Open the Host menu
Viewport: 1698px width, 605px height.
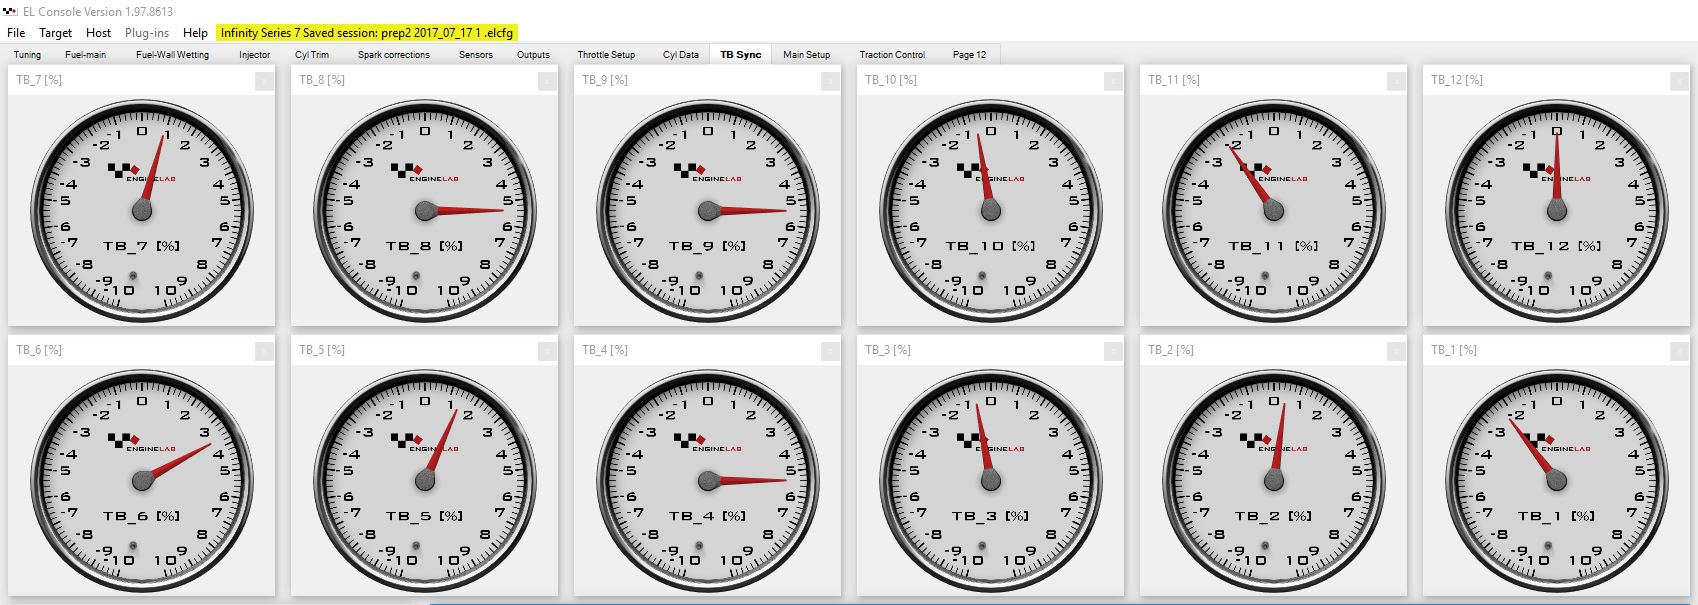(98, 33)
